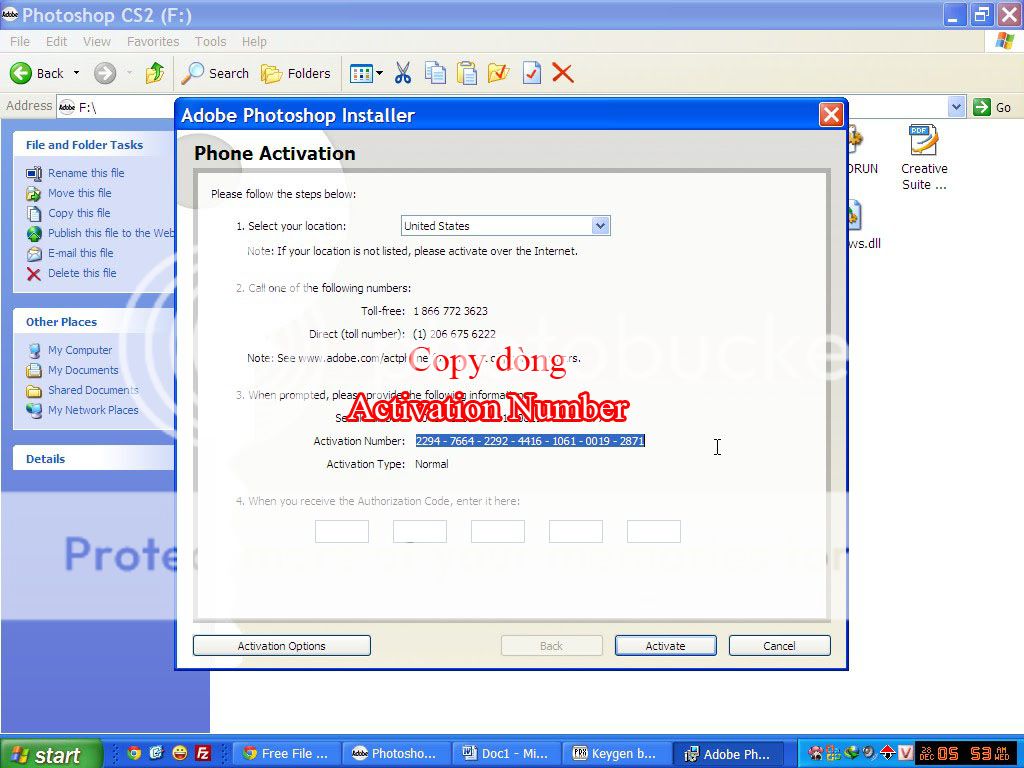This screenshot has height=768, width=1024.
Task: Expand the Address bar dropdown
Action: click(x=956, y=107)
